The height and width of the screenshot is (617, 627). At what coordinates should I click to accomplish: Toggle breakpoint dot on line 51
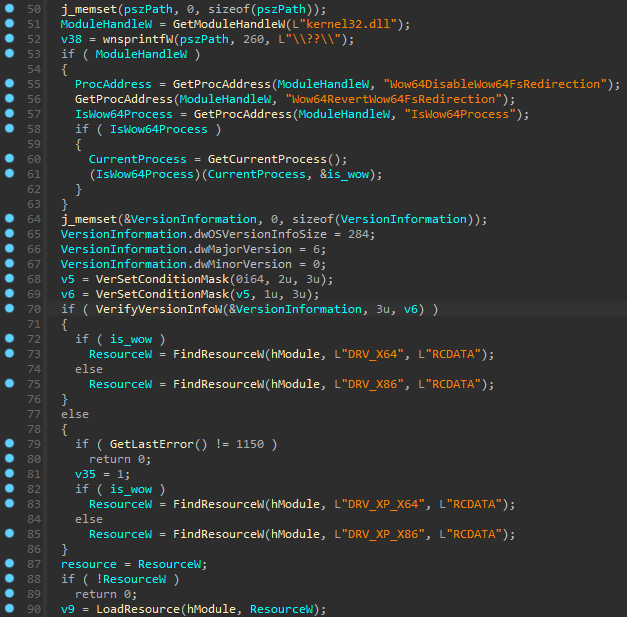pyautogui.click(x=9, y=23)
